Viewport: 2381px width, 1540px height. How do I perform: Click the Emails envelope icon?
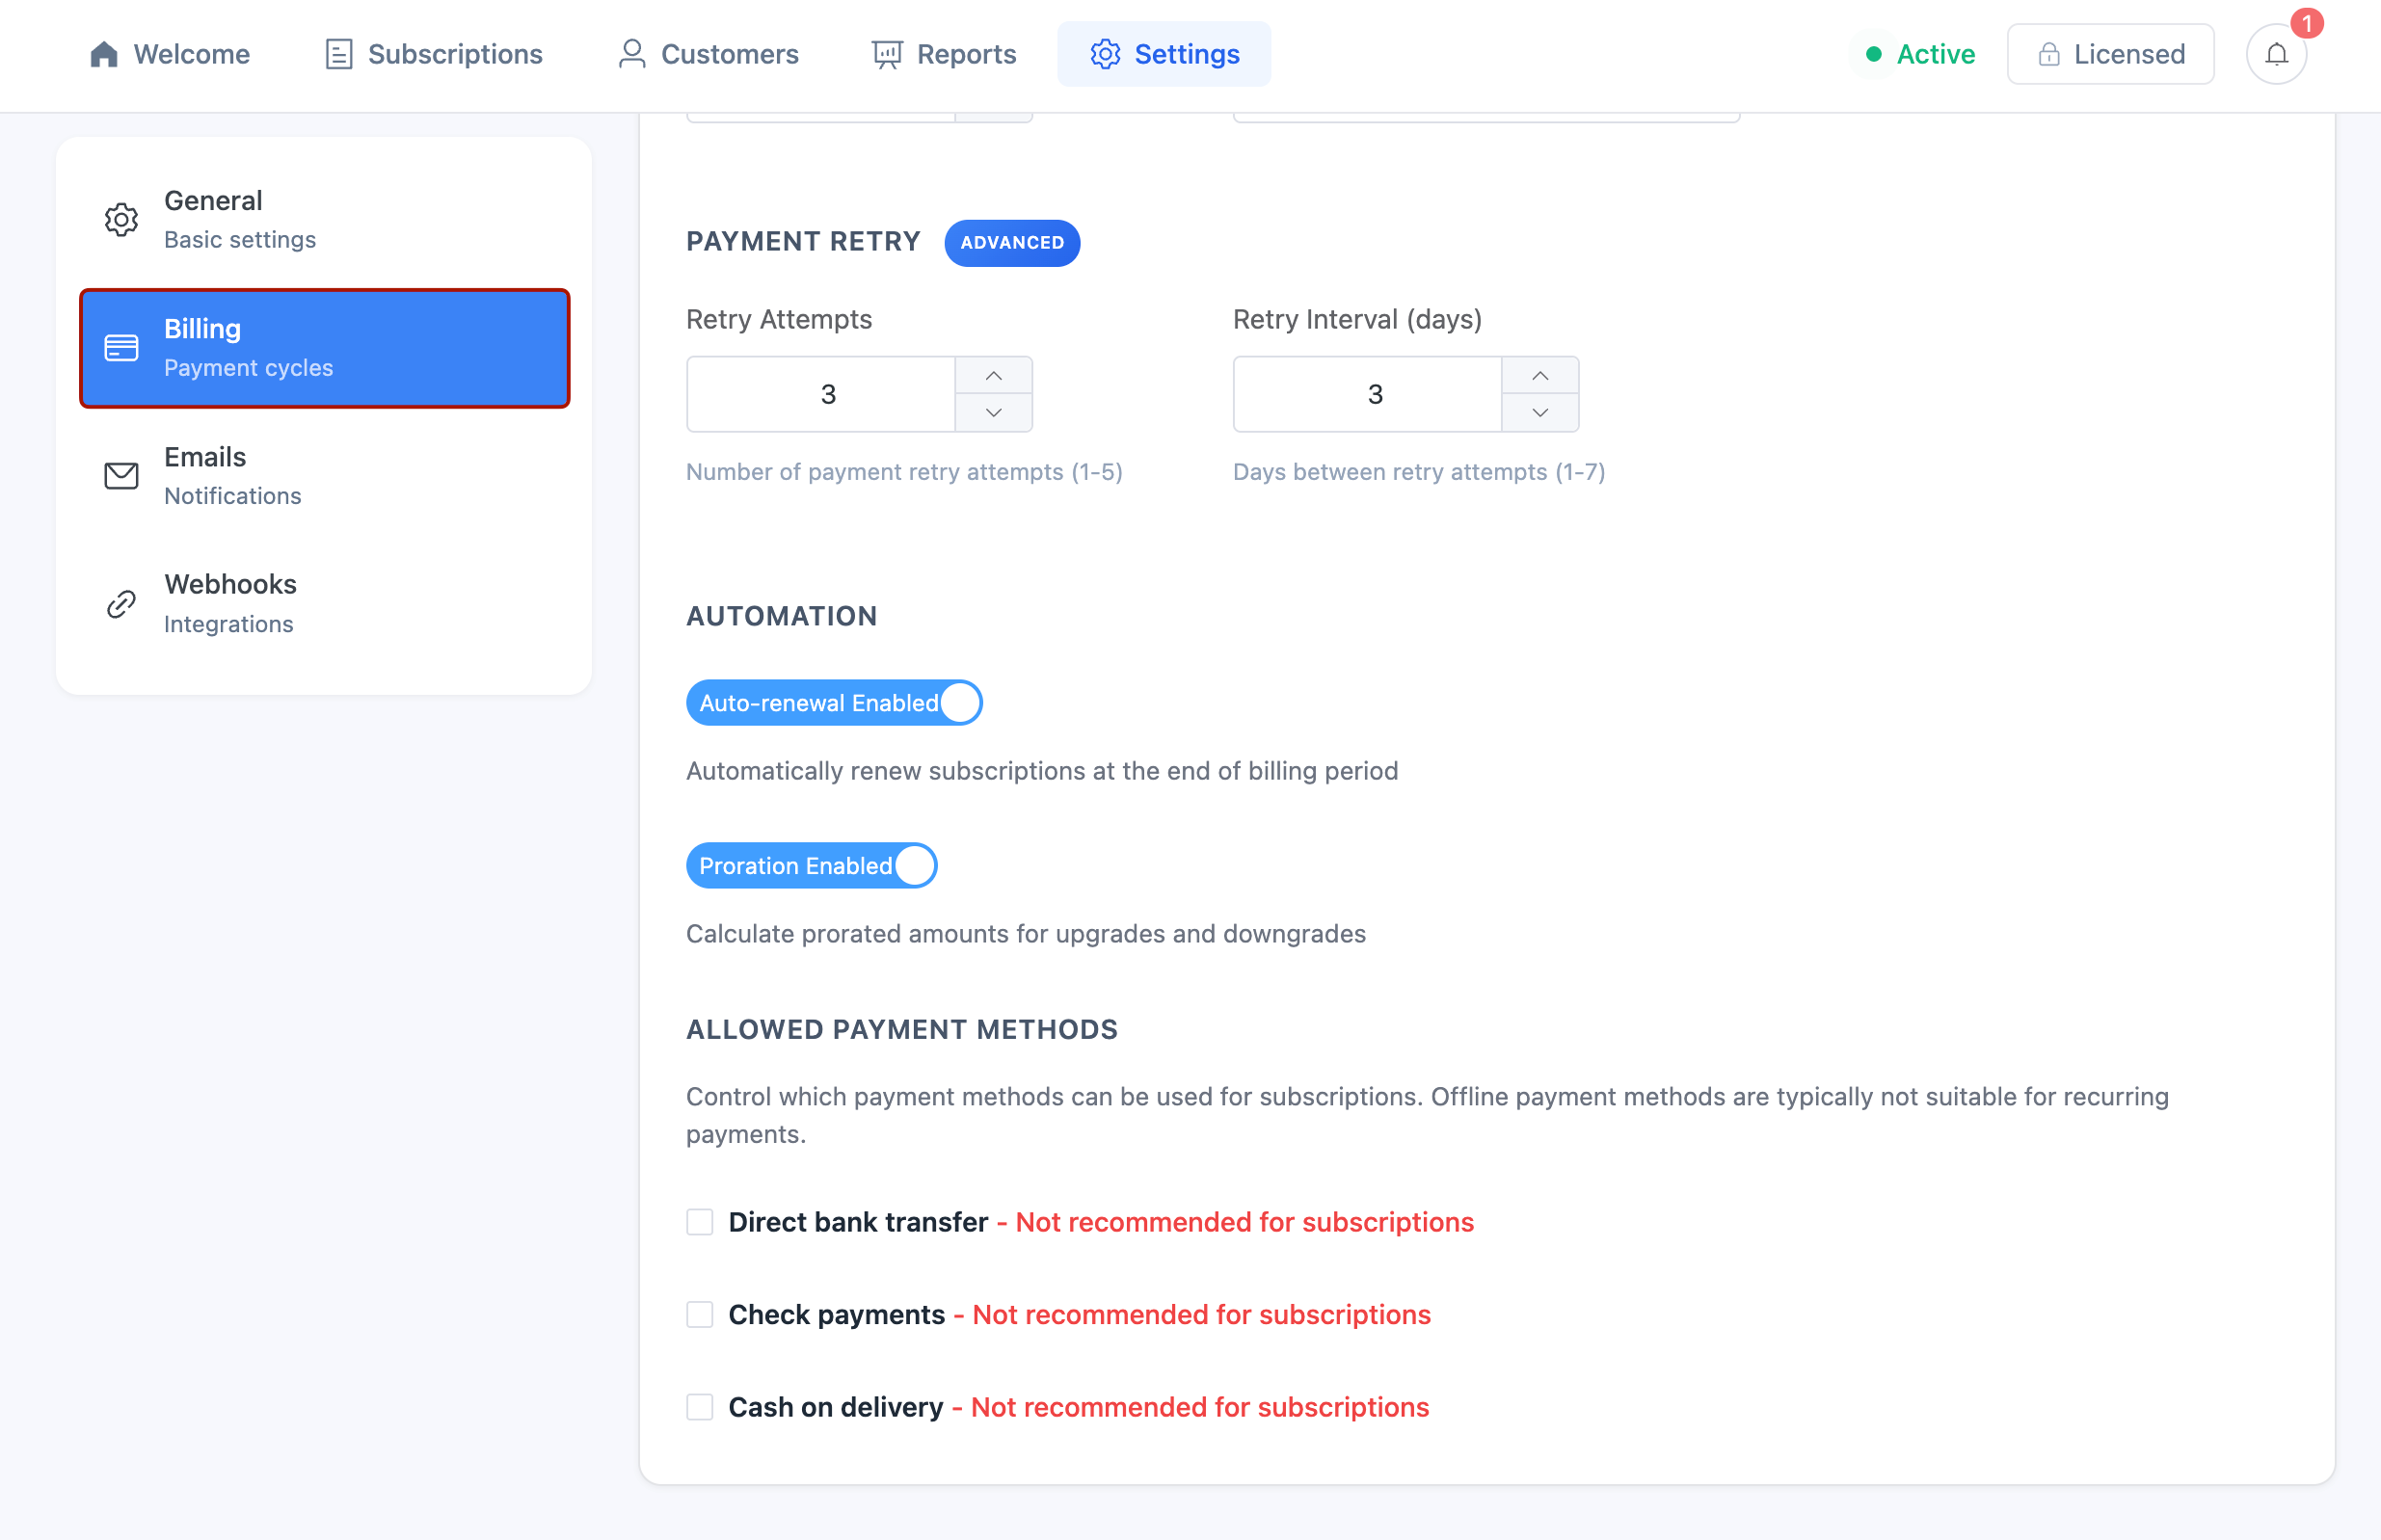pos(121,475)
